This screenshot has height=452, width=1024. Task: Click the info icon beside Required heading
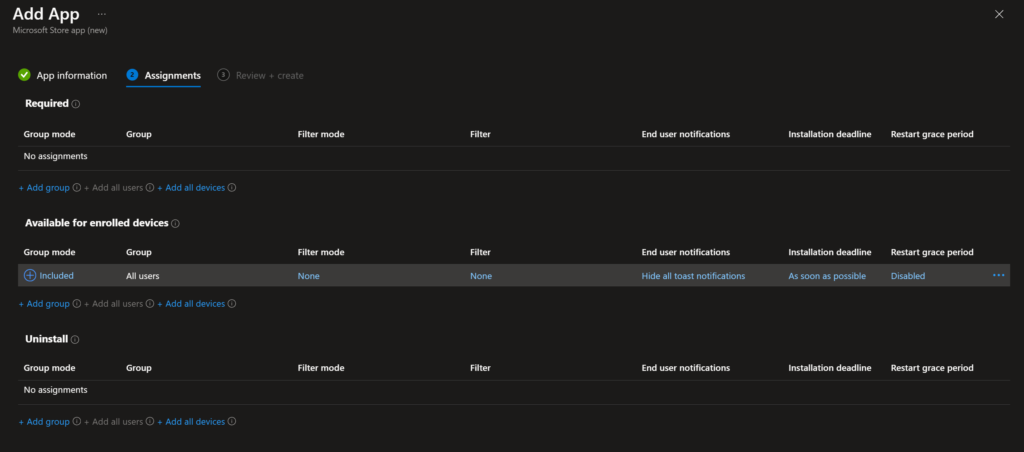(76, 104)
